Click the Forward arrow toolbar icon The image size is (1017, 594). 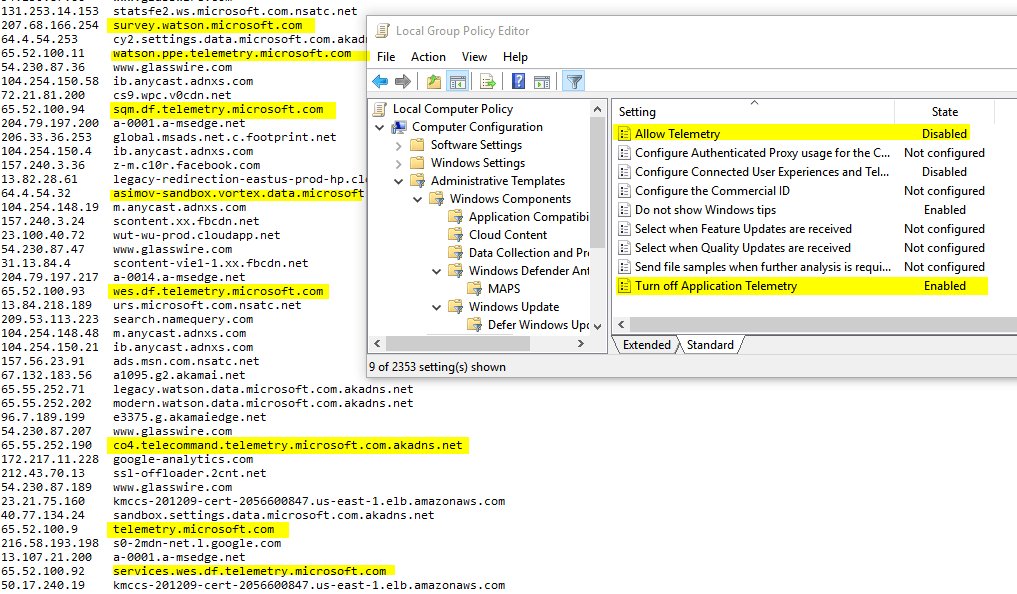click(x=403, y=81)
